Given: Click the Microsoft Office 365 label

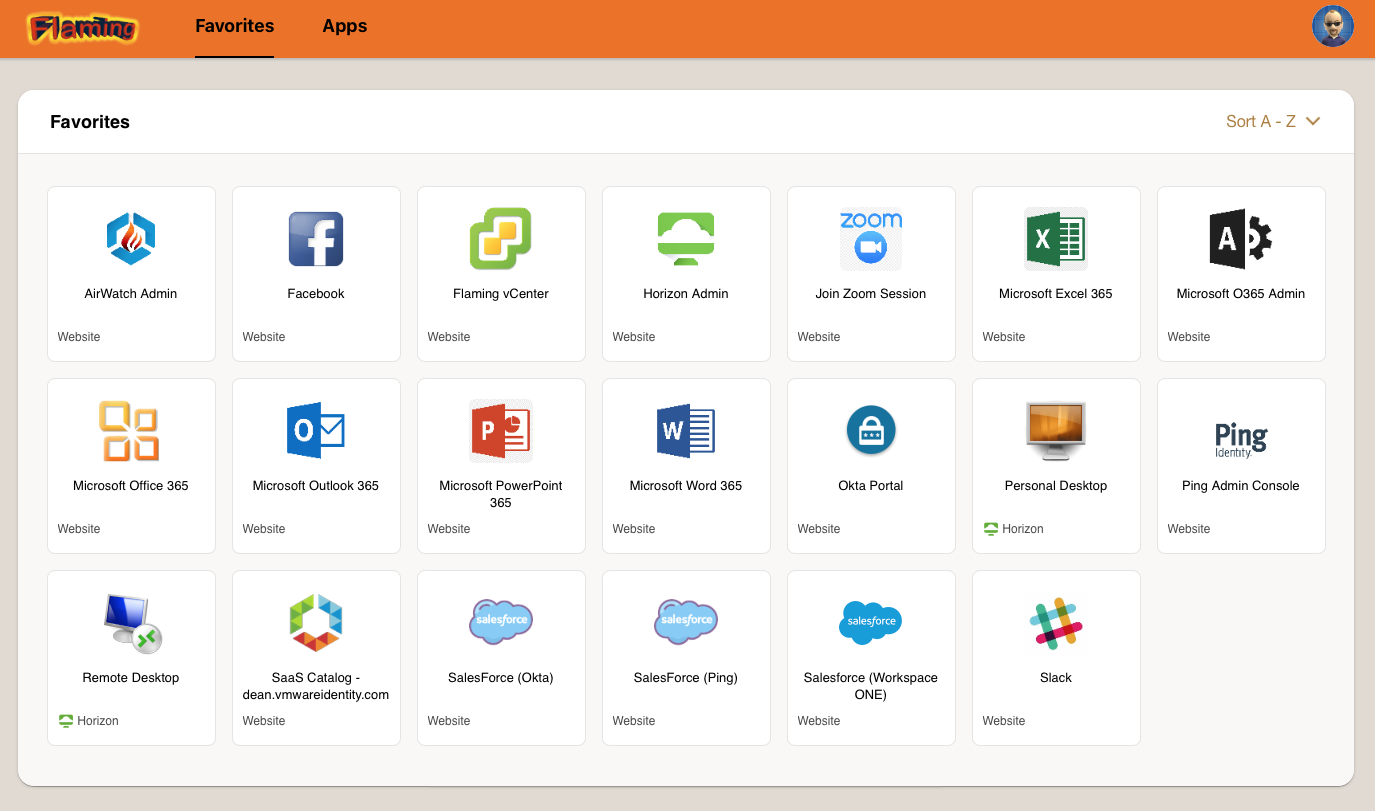Looking at the screenshot, I should 131,486.
